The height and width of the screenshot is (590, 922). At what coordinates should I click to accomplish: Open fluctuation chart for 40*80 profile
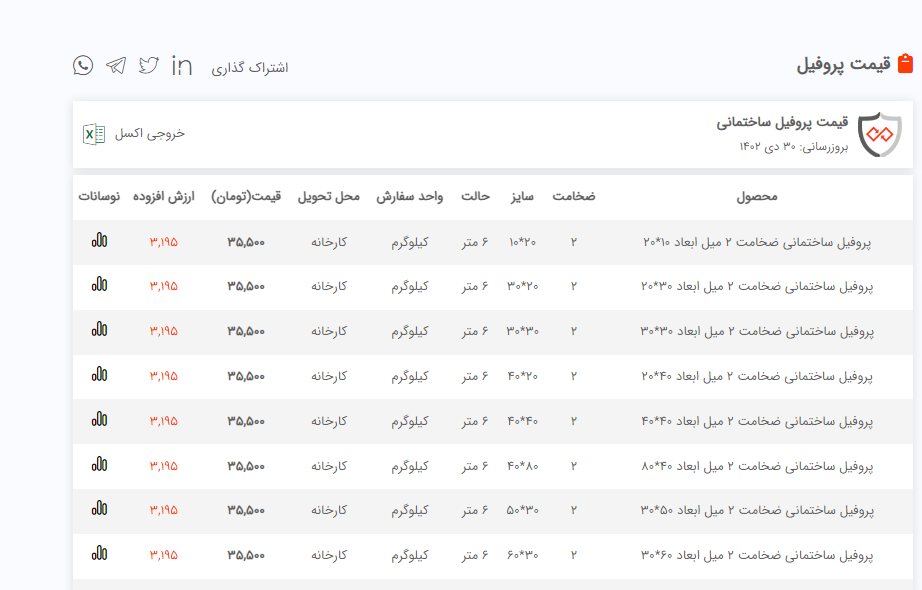[99, 465]
